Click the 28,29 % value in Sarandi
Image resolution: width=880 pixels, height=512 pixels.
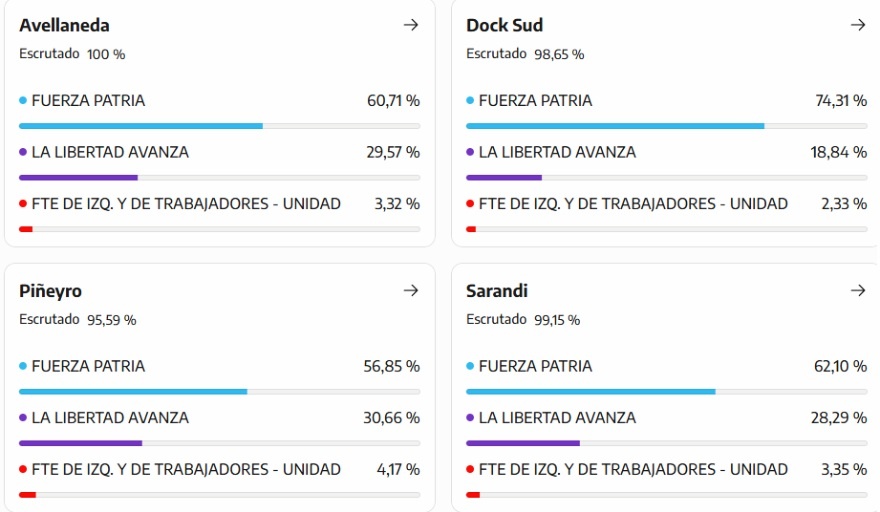[840, 418]
